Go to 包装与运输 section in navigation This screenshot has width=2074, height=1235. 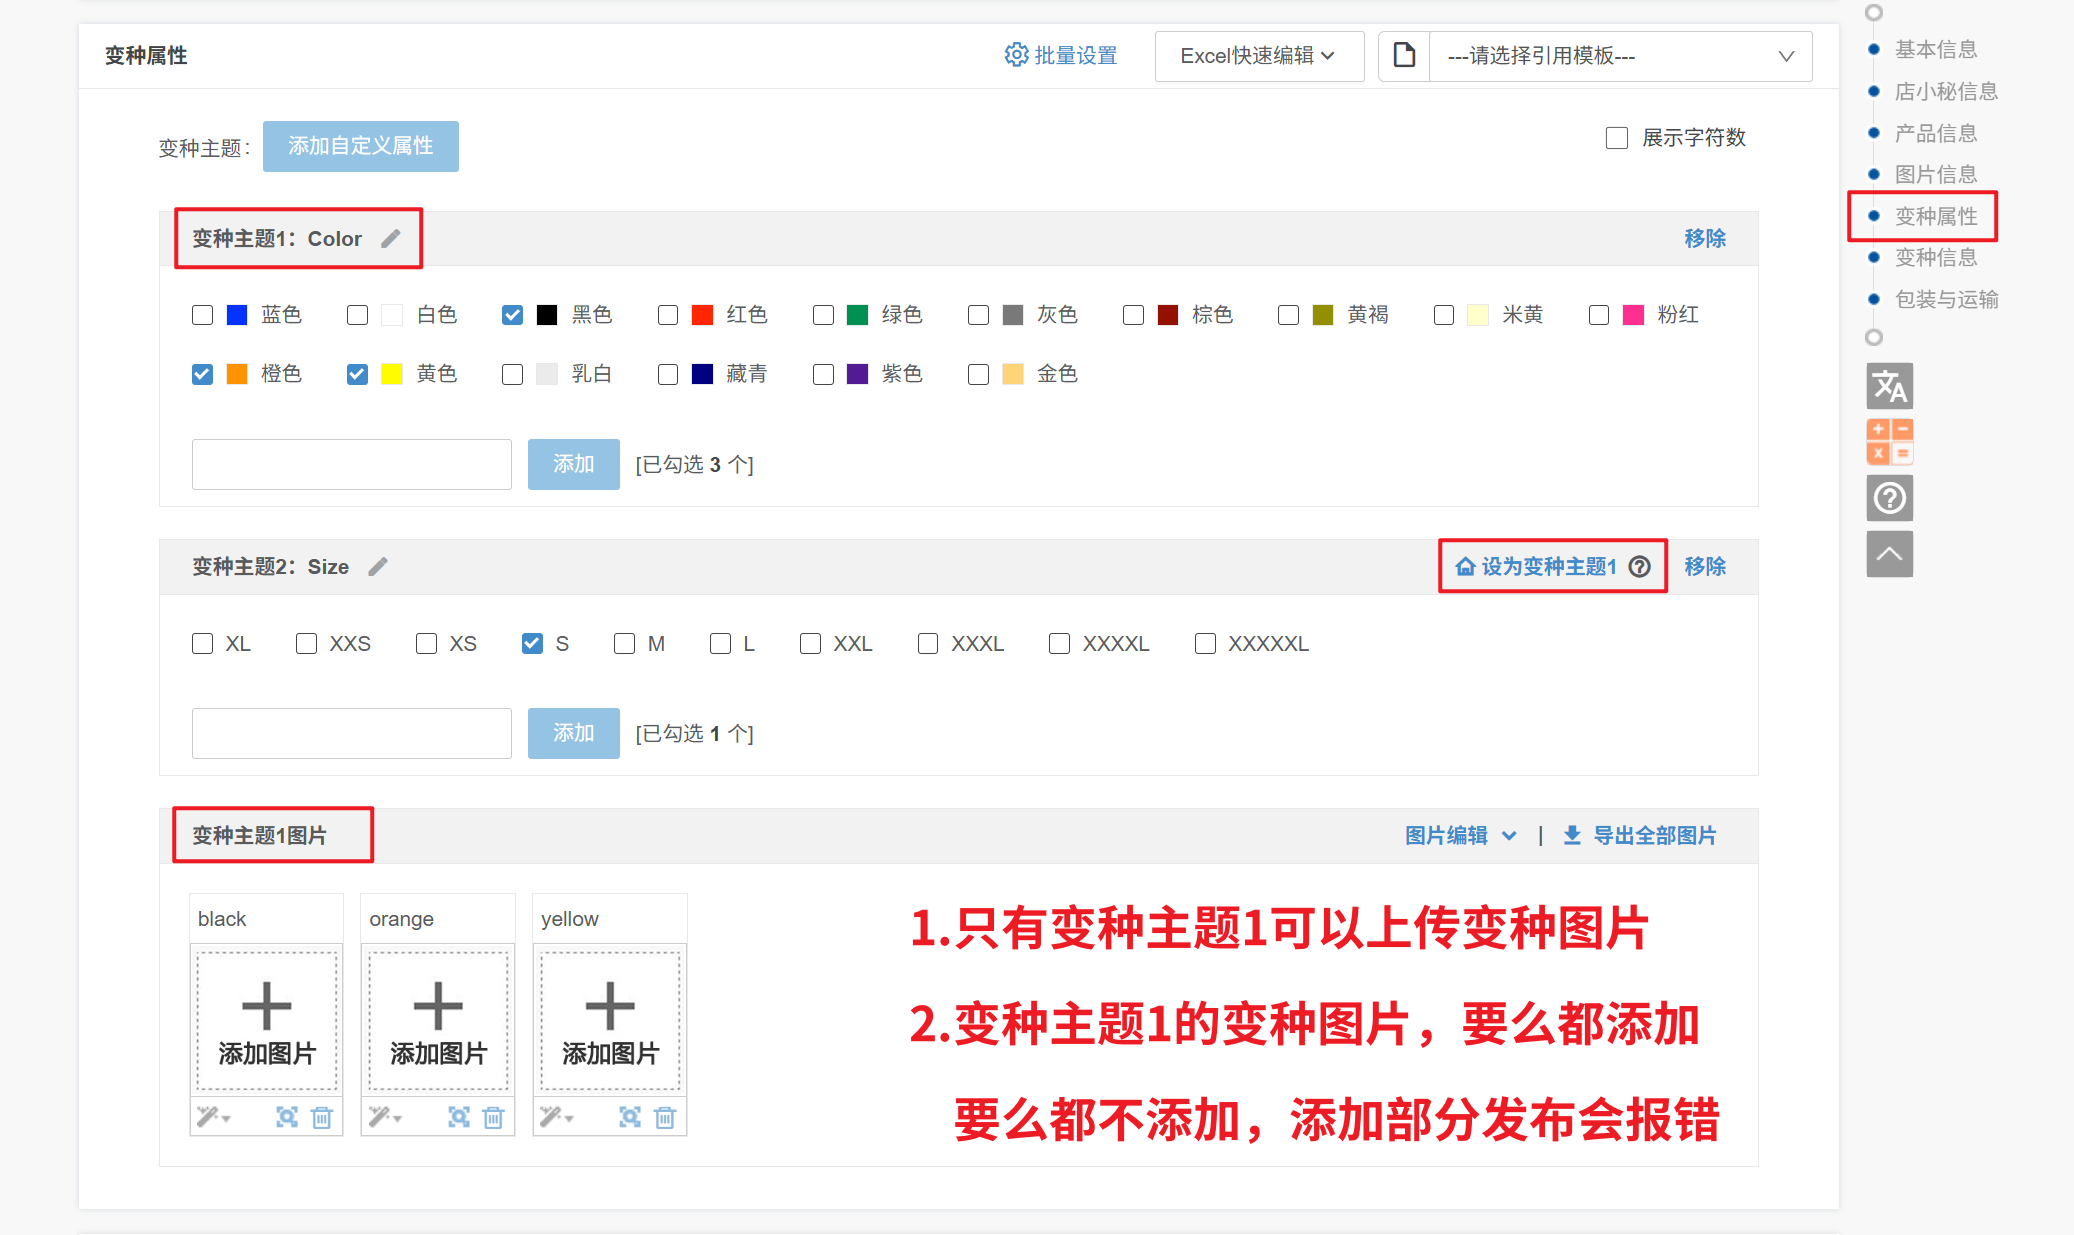(1945, 299)
